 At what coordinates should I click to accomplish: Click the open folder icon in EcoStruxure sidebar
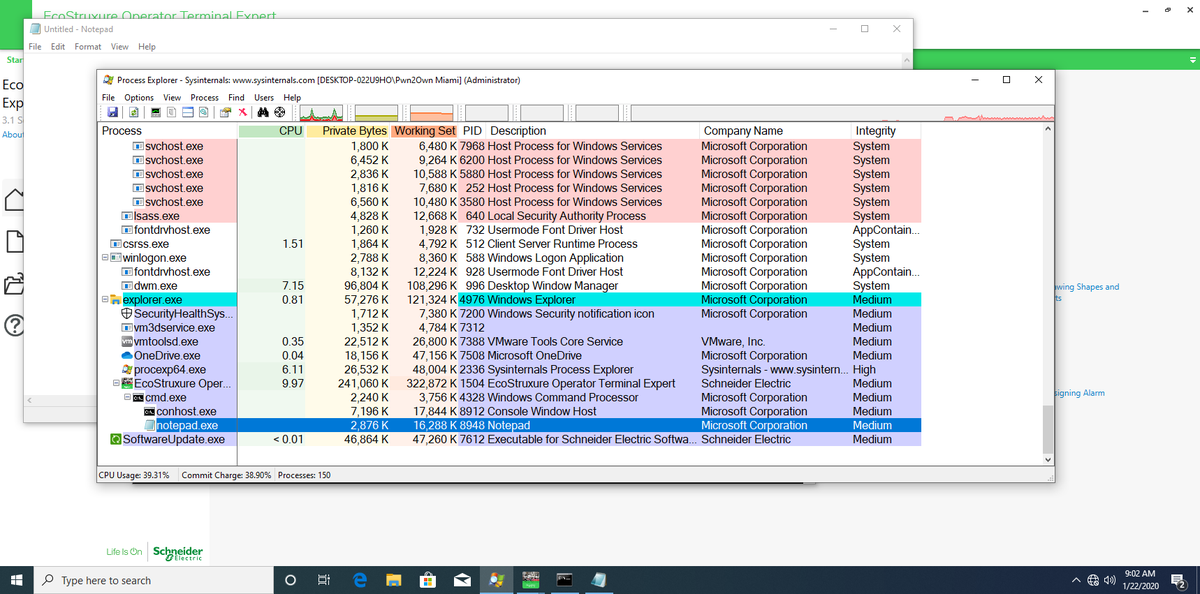pyautogui.click(x=16, y=284)
